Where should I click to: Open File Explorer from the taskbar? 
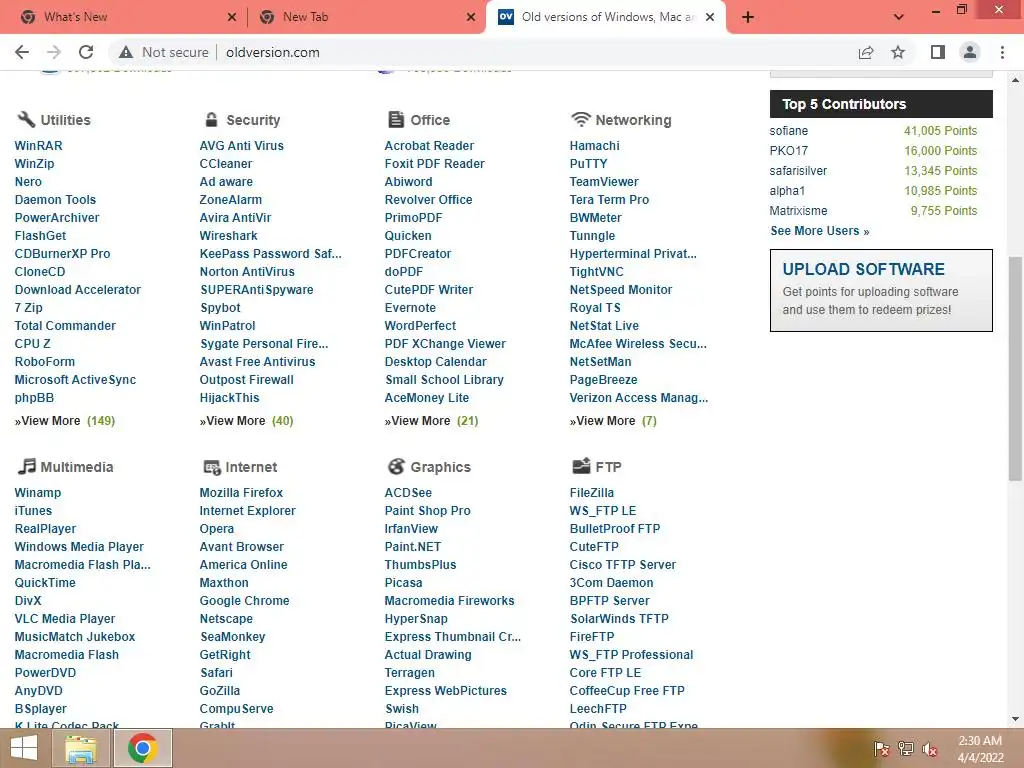tap(80, 748)
